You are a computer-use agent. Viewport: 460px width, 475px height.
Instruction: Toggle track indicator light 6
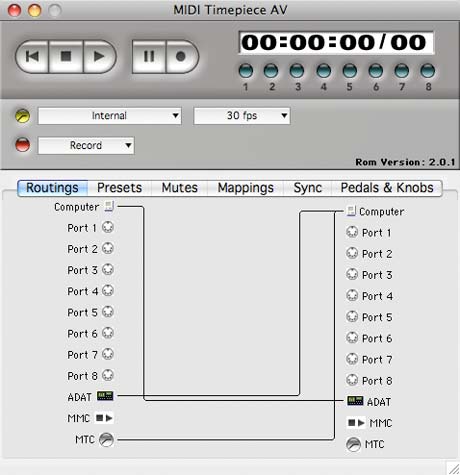(376, 71)
